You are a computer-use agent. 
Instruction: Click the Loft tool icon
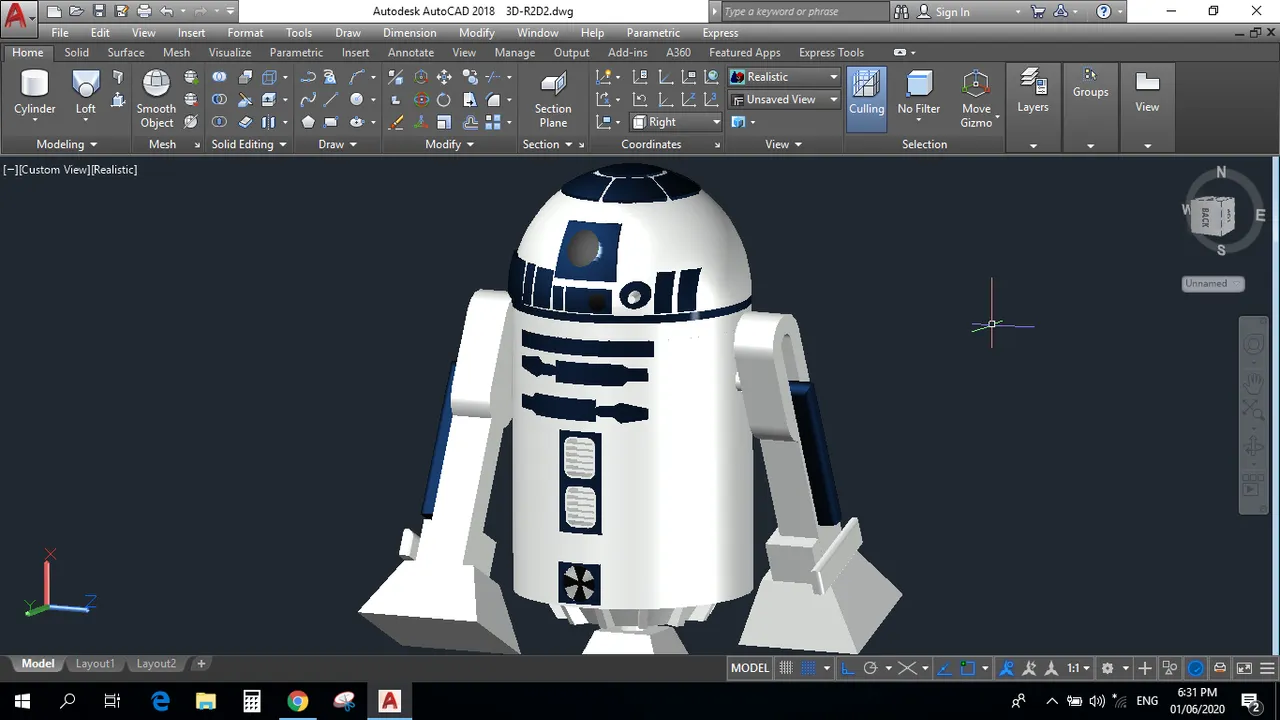[x=86, y=93]
